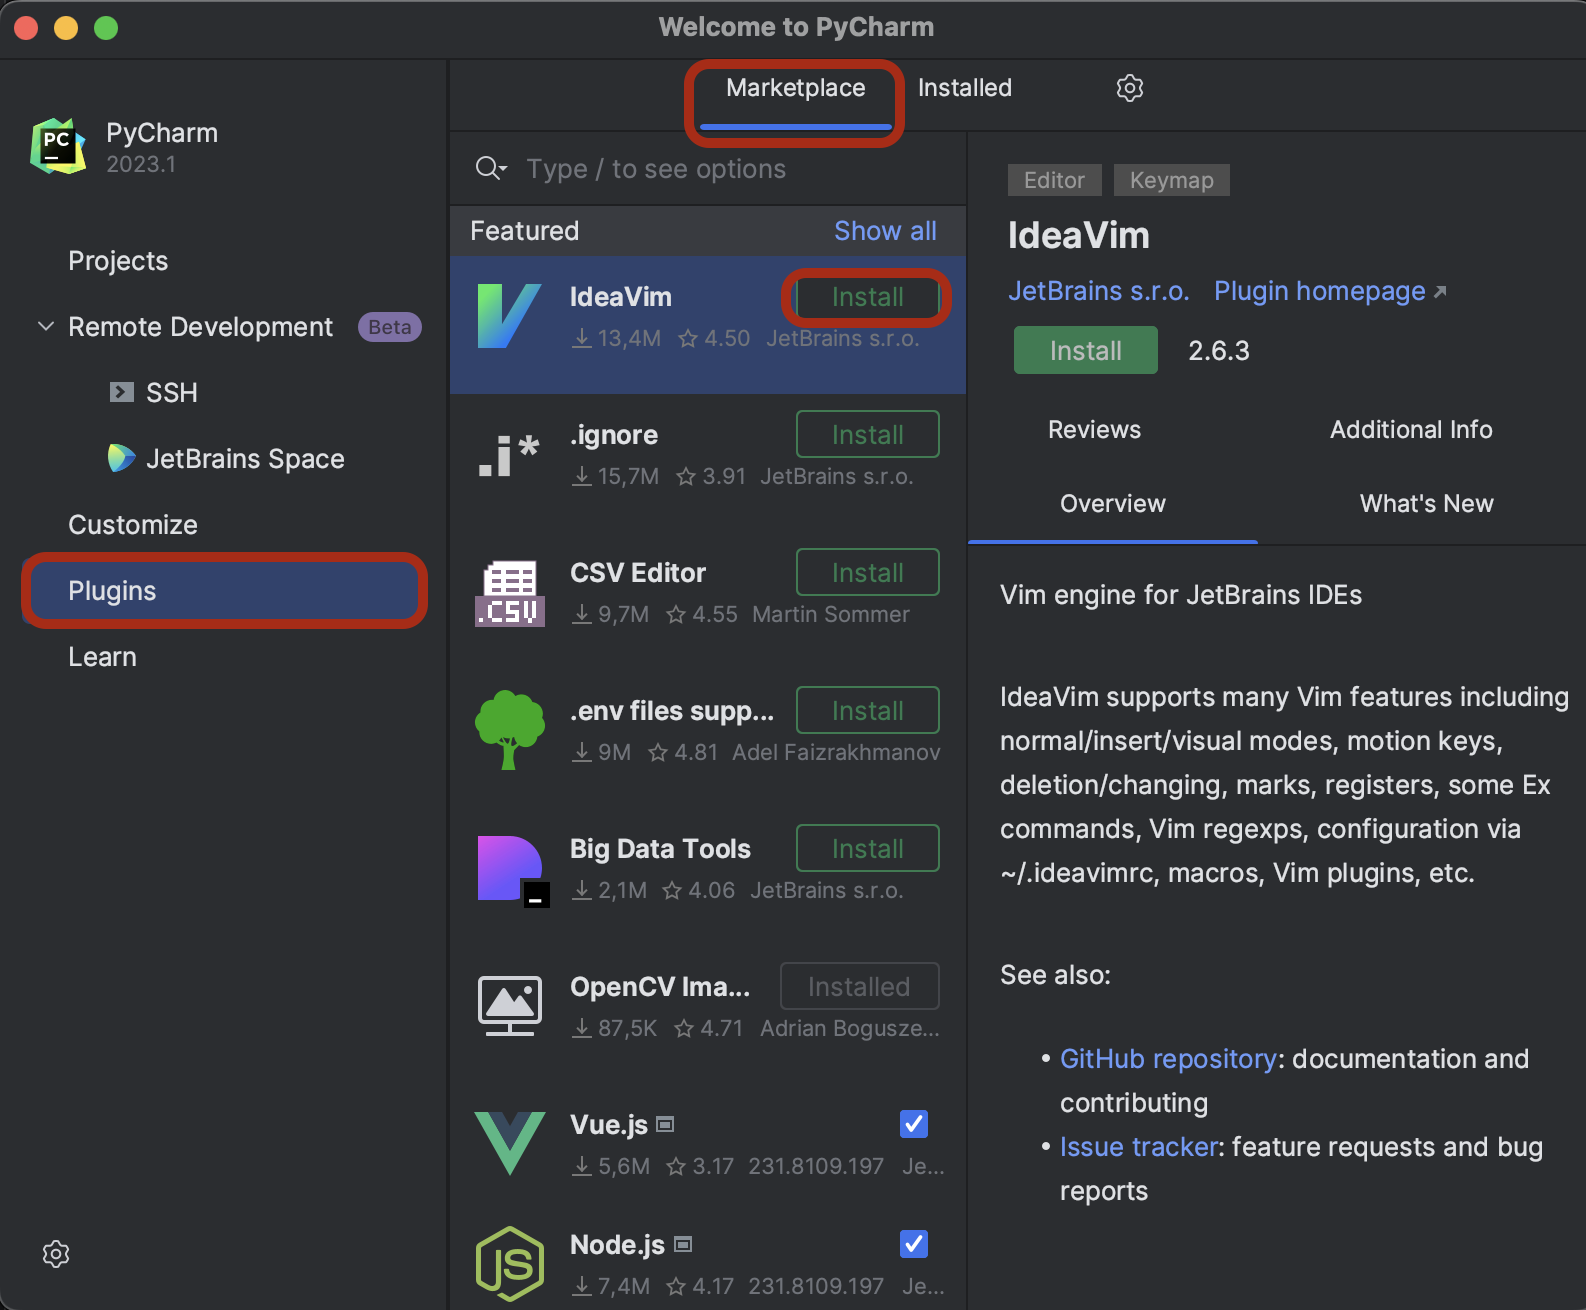Open the Additional Info tab
Viewport: 1586px width, 1310px height.
tap(1411, 430)
